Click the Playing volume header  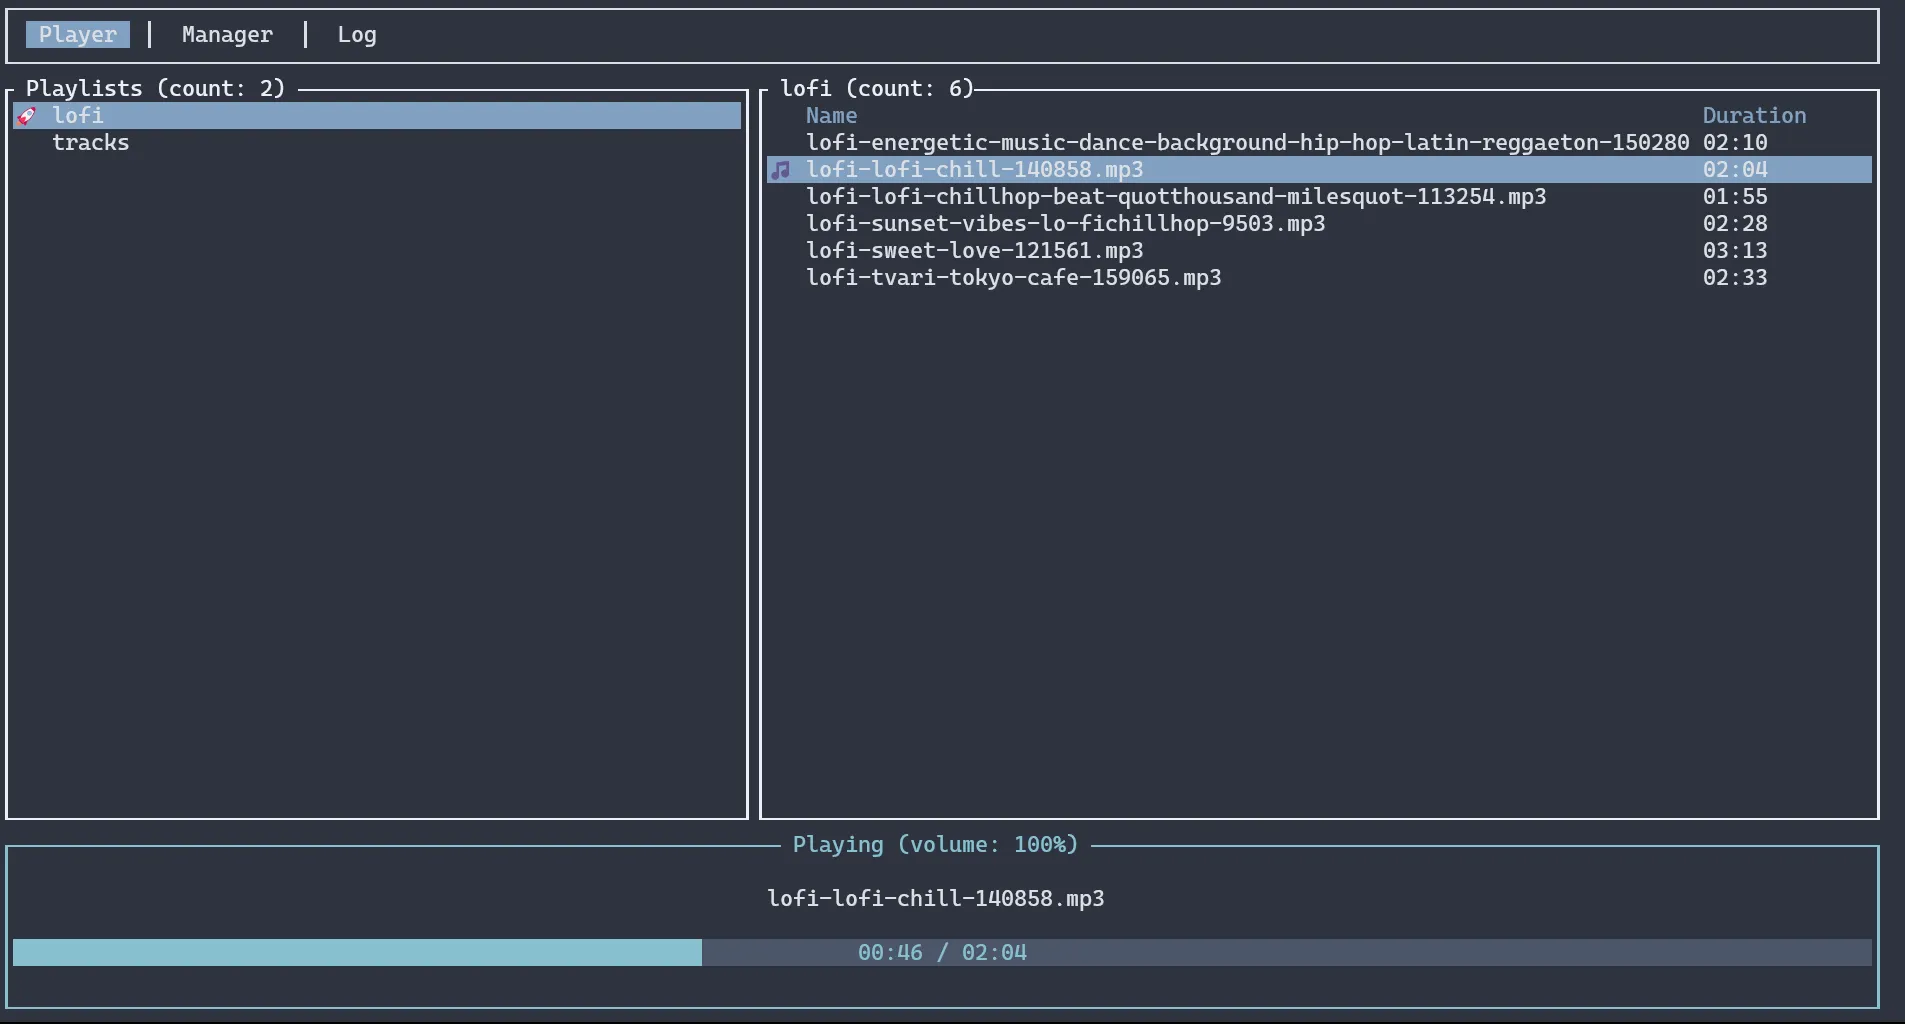[x=935, y=844]
